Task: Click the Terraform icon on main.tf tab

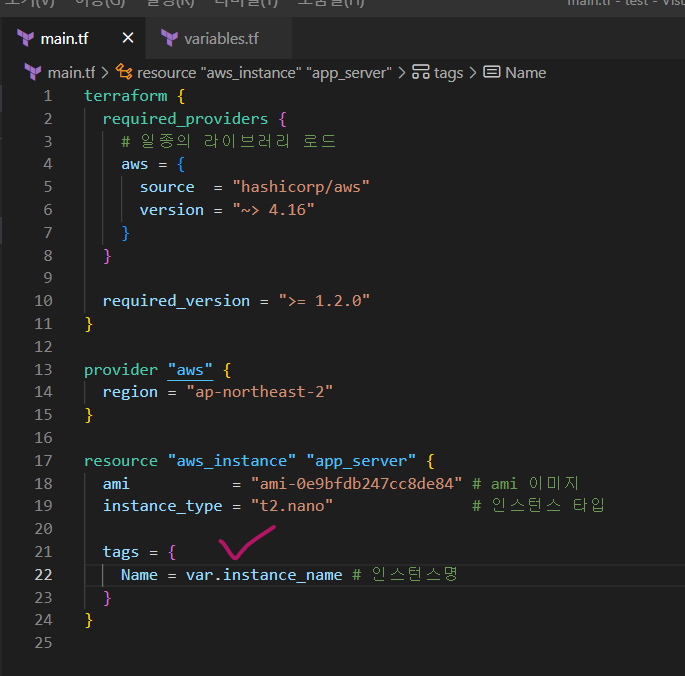Action: pos(25,39)
